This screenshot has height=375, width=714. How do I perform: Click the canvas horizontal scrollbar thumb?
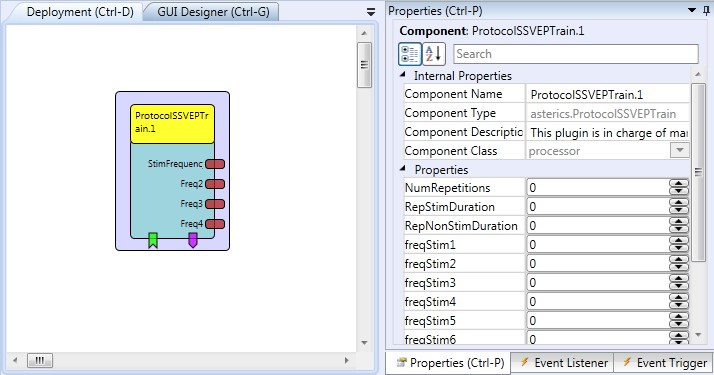pos(40,360)
